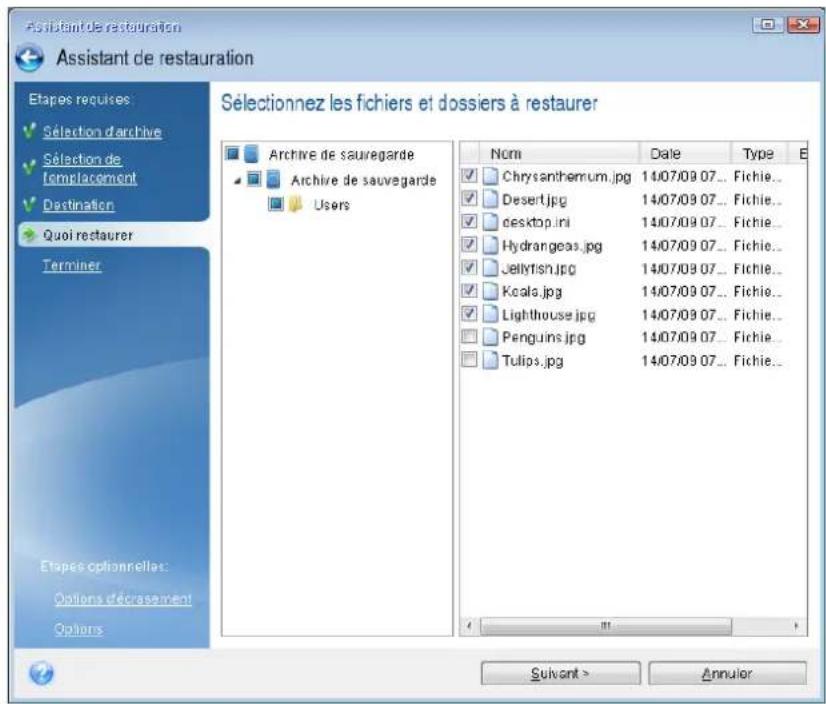Open the Options optional step
The height and width of the screenshot is (704, 826).
point(78,629)
